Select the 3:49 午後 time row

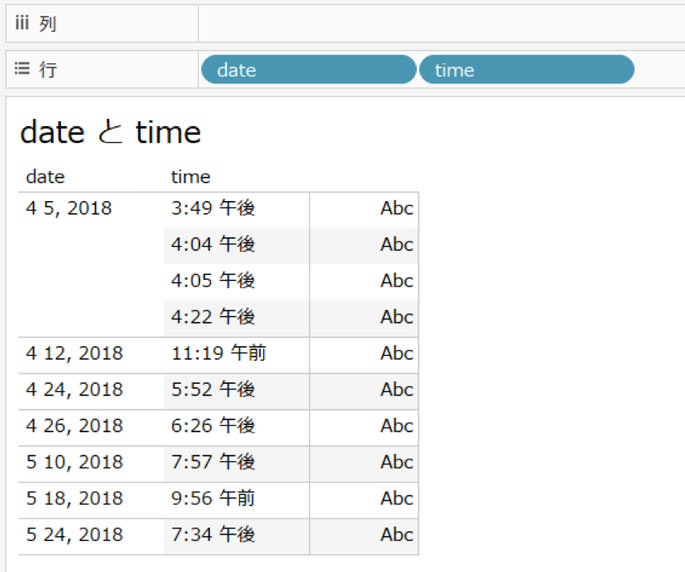pos(213,209)
